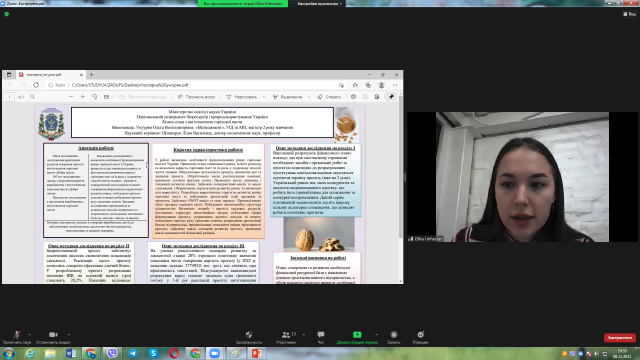This screenshot has width=640, height=360.
Task: Open Internet Explorer from taskbar
Action: [29, 353]
